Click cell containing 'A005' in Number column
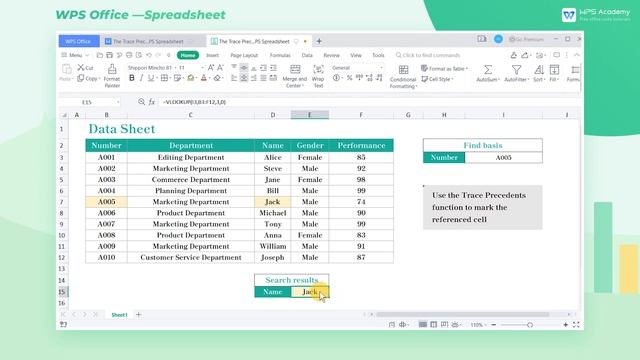Viewport: 640px width, 360px height. pos(107,202)
